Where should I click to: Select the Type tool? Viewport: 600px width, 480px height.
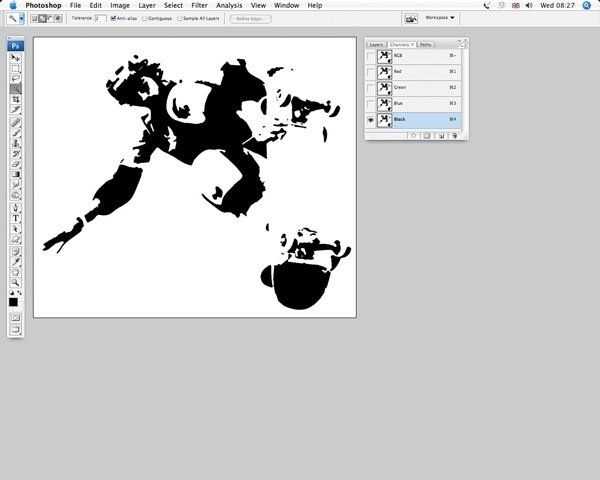pos(16,218)
